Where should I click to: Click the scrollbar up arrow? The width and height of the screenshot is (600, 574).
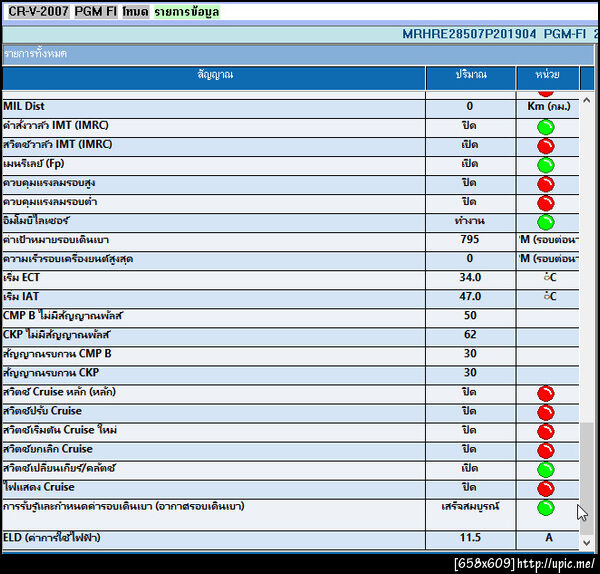(x=586, y=101)
